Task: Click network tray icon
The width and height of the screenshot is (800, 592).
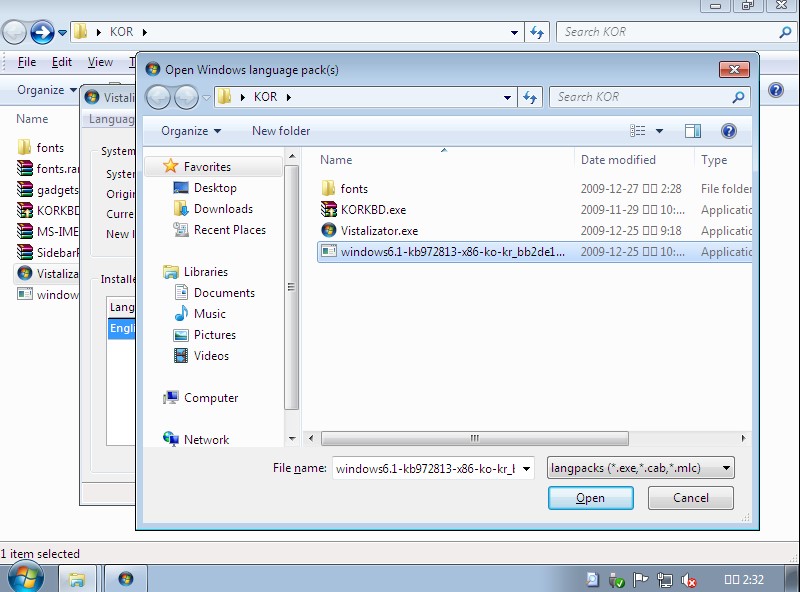Action: click(664, 580)
